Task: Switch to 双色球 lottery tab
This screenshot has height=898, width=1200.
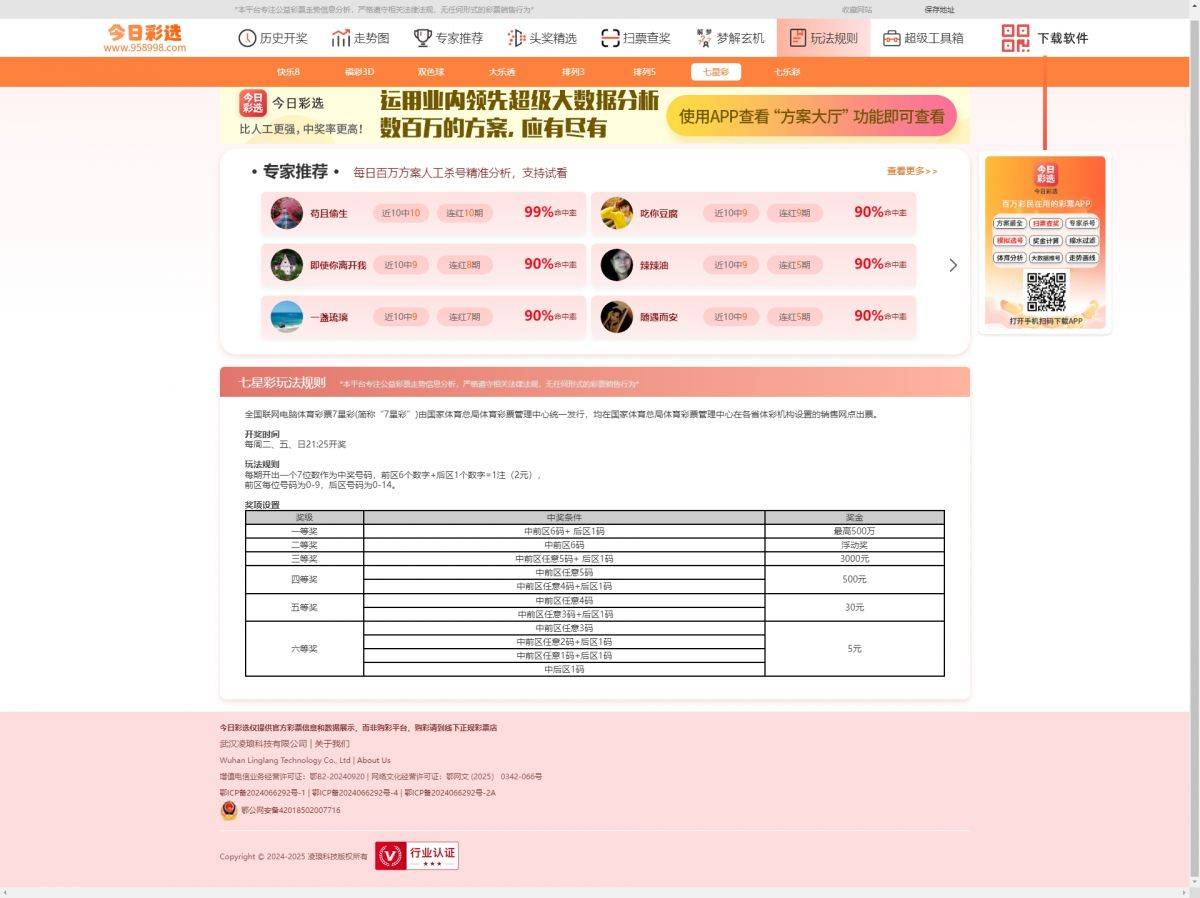Action: coord(431,72)
